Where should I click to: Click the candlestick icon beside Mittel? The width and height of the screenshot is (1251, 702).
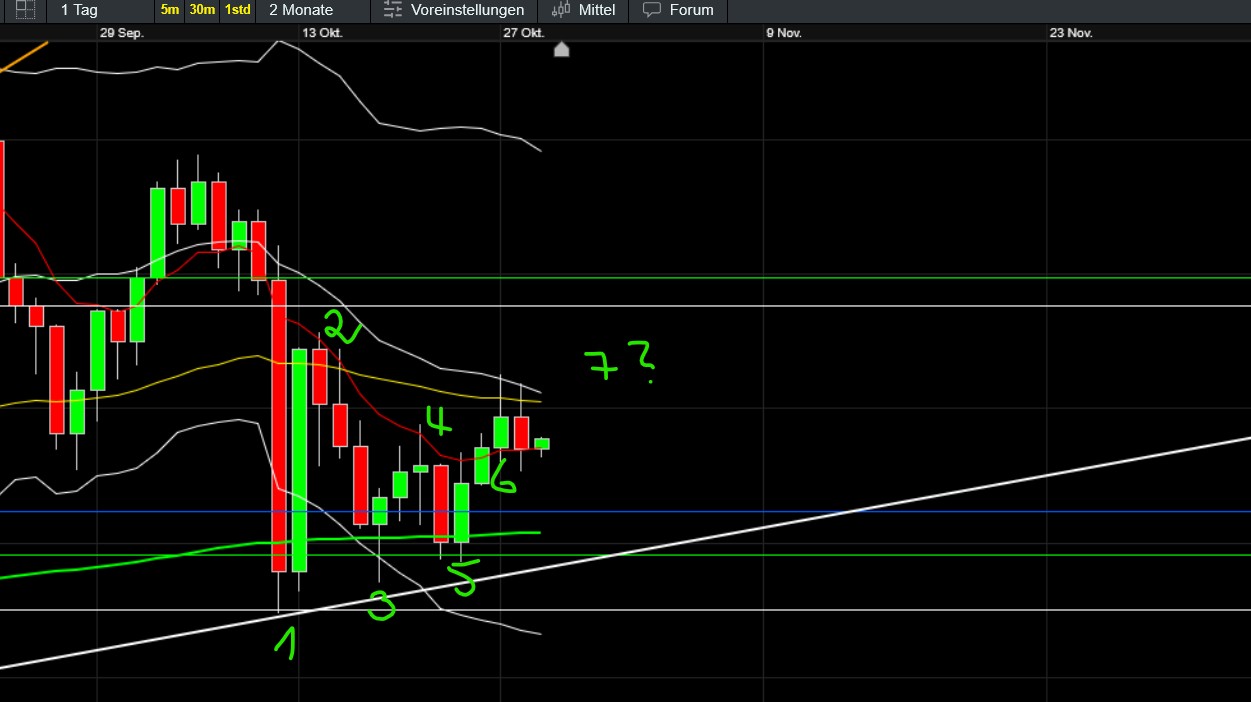(x=559, y=10)
